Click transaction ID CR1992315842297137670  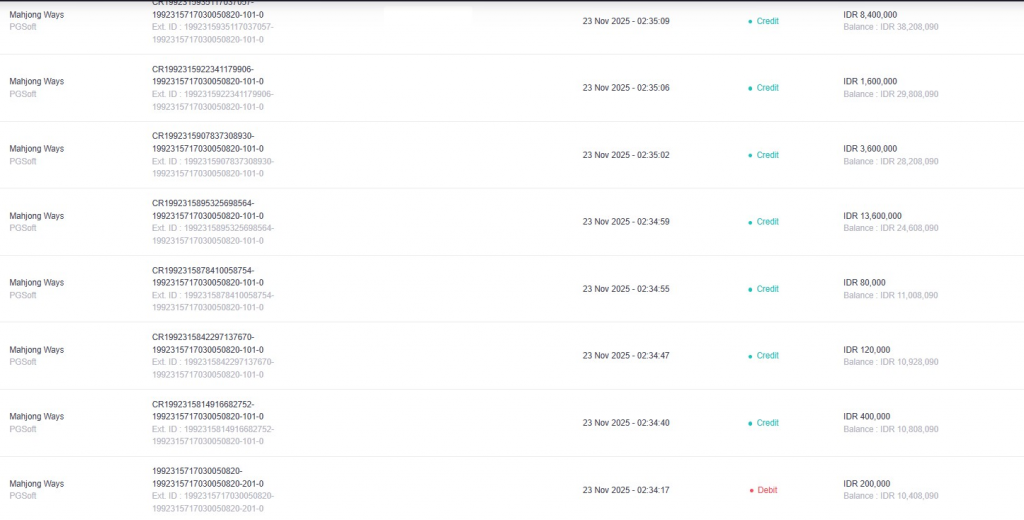(203, 337)
